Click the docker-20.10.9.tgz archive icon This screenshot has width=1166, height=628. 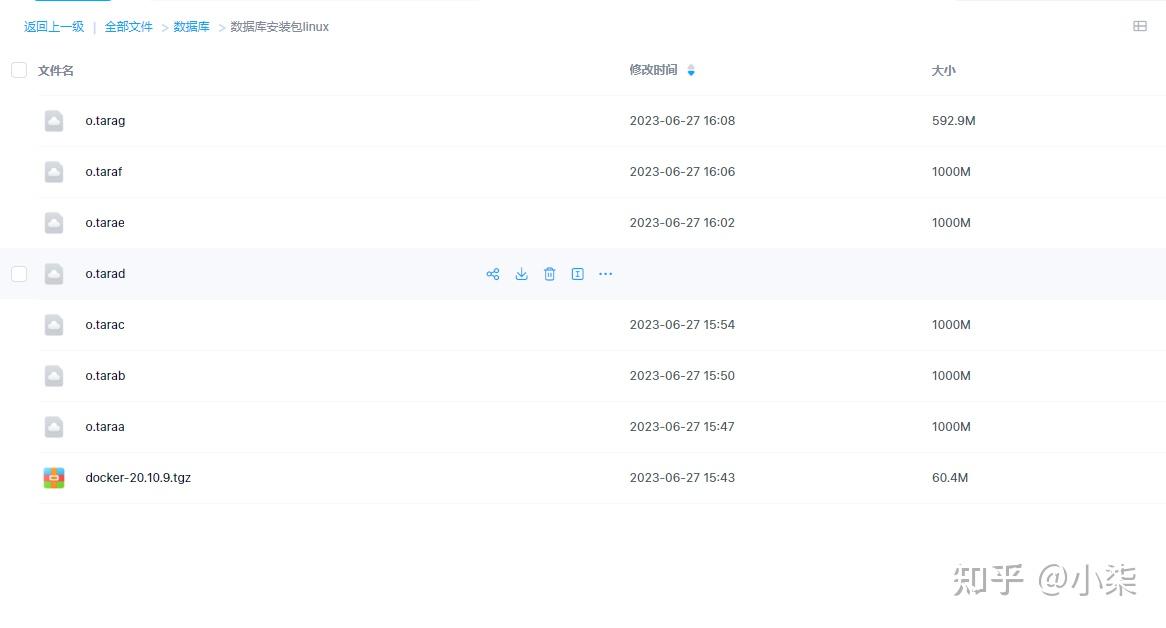click(x=54, y=478)
